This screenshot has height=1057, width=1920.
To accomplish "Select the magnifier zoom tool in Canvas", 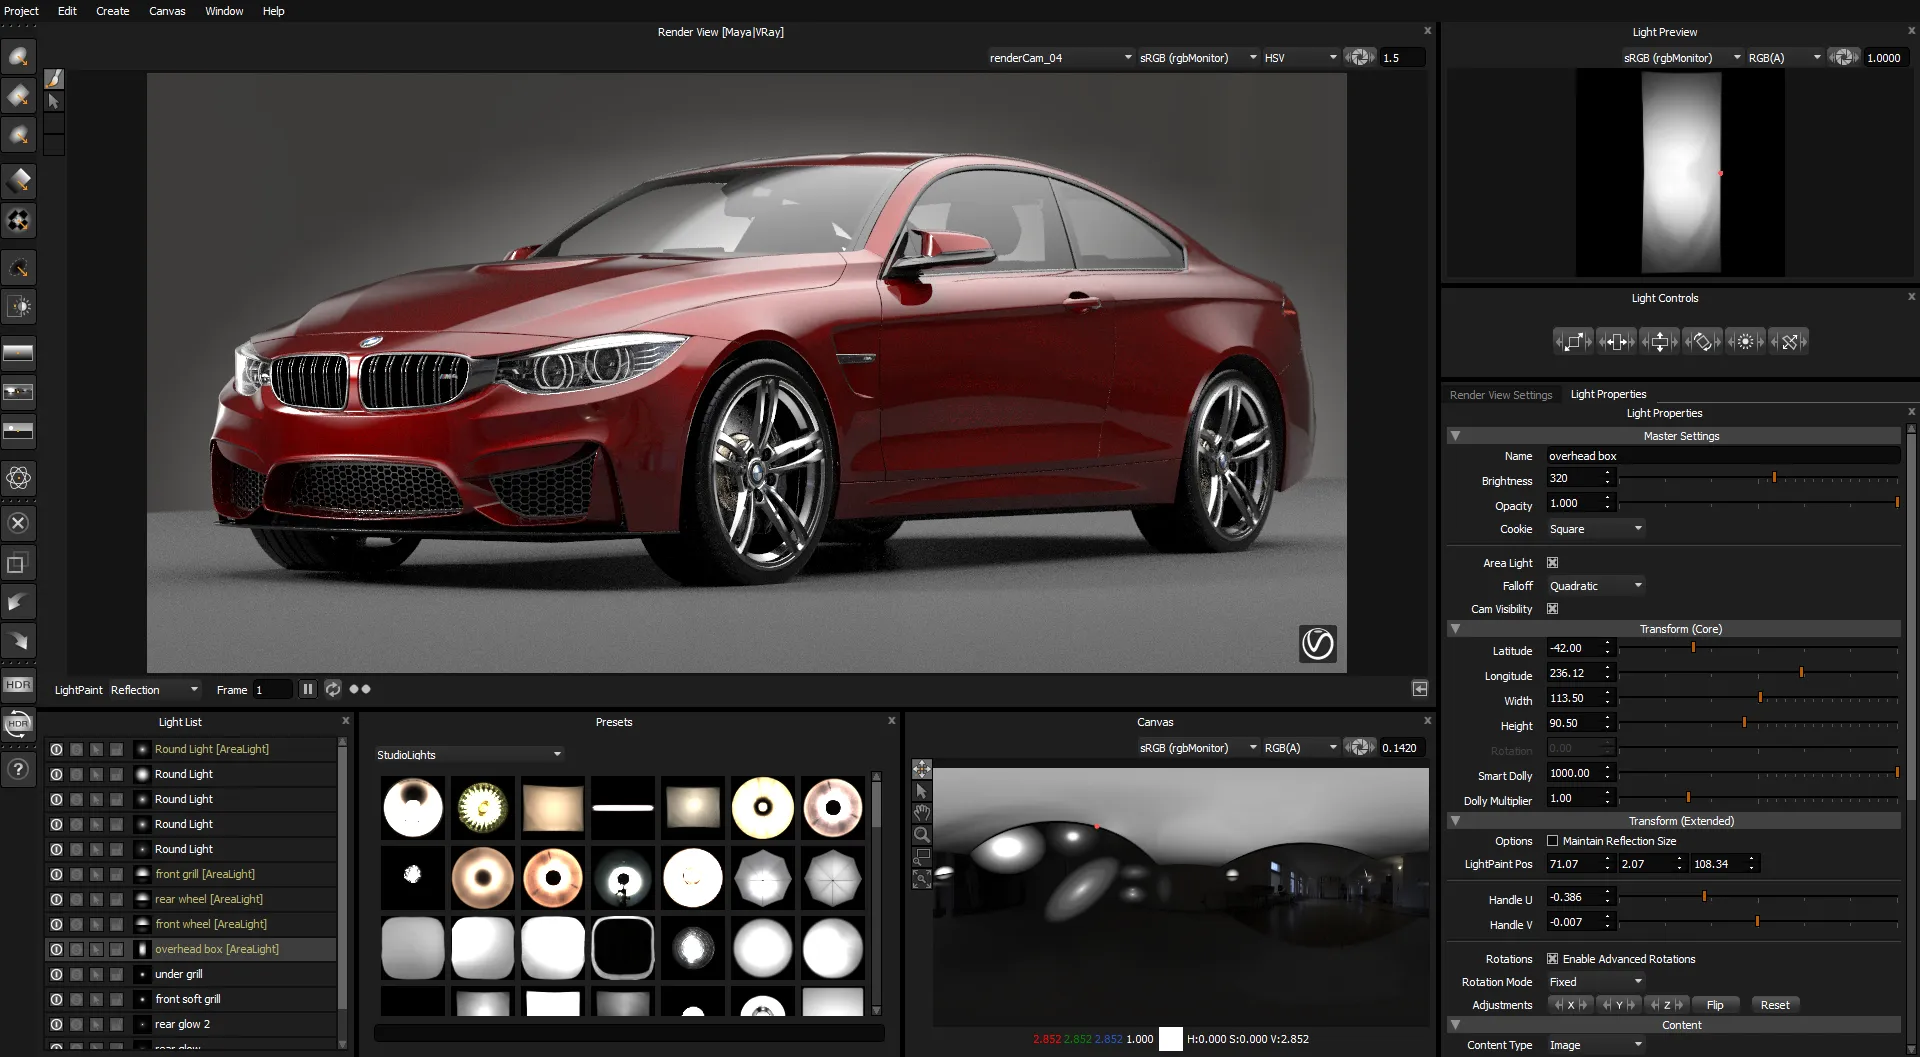I will (922, 834).
